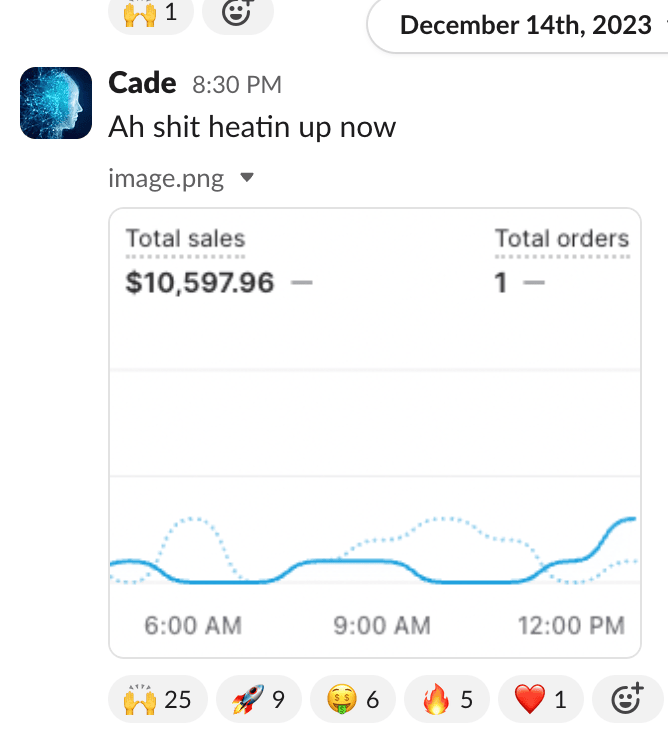Click the 9:00 AM chart axis label
The image size is (668, 744).
click(x=382, y=626)
